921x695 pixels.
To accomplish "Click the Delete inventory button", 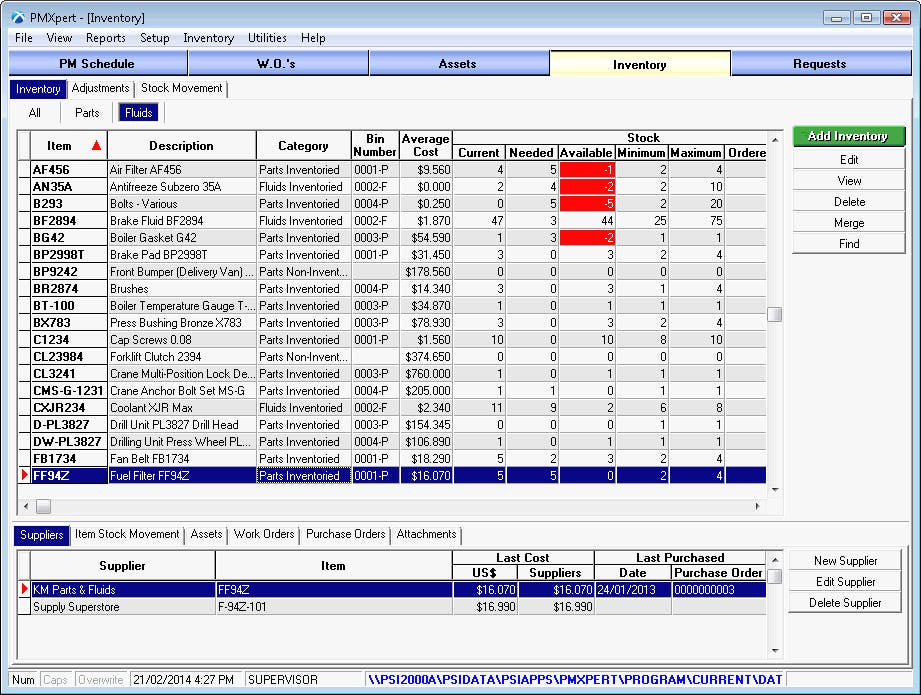I will (x=848, y=202).
